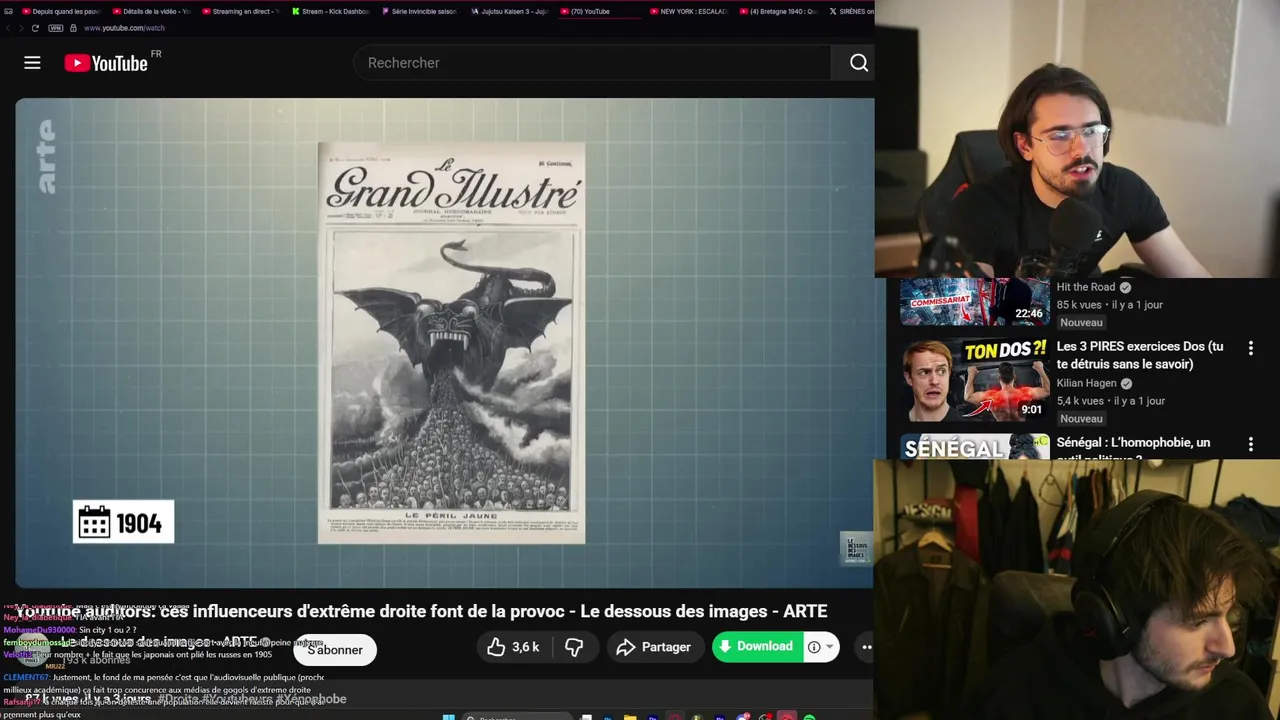Switch to 'NEW YORK : ESCALAD' tab
Screen dimensions: 1280x720
[x=688, y=11]
